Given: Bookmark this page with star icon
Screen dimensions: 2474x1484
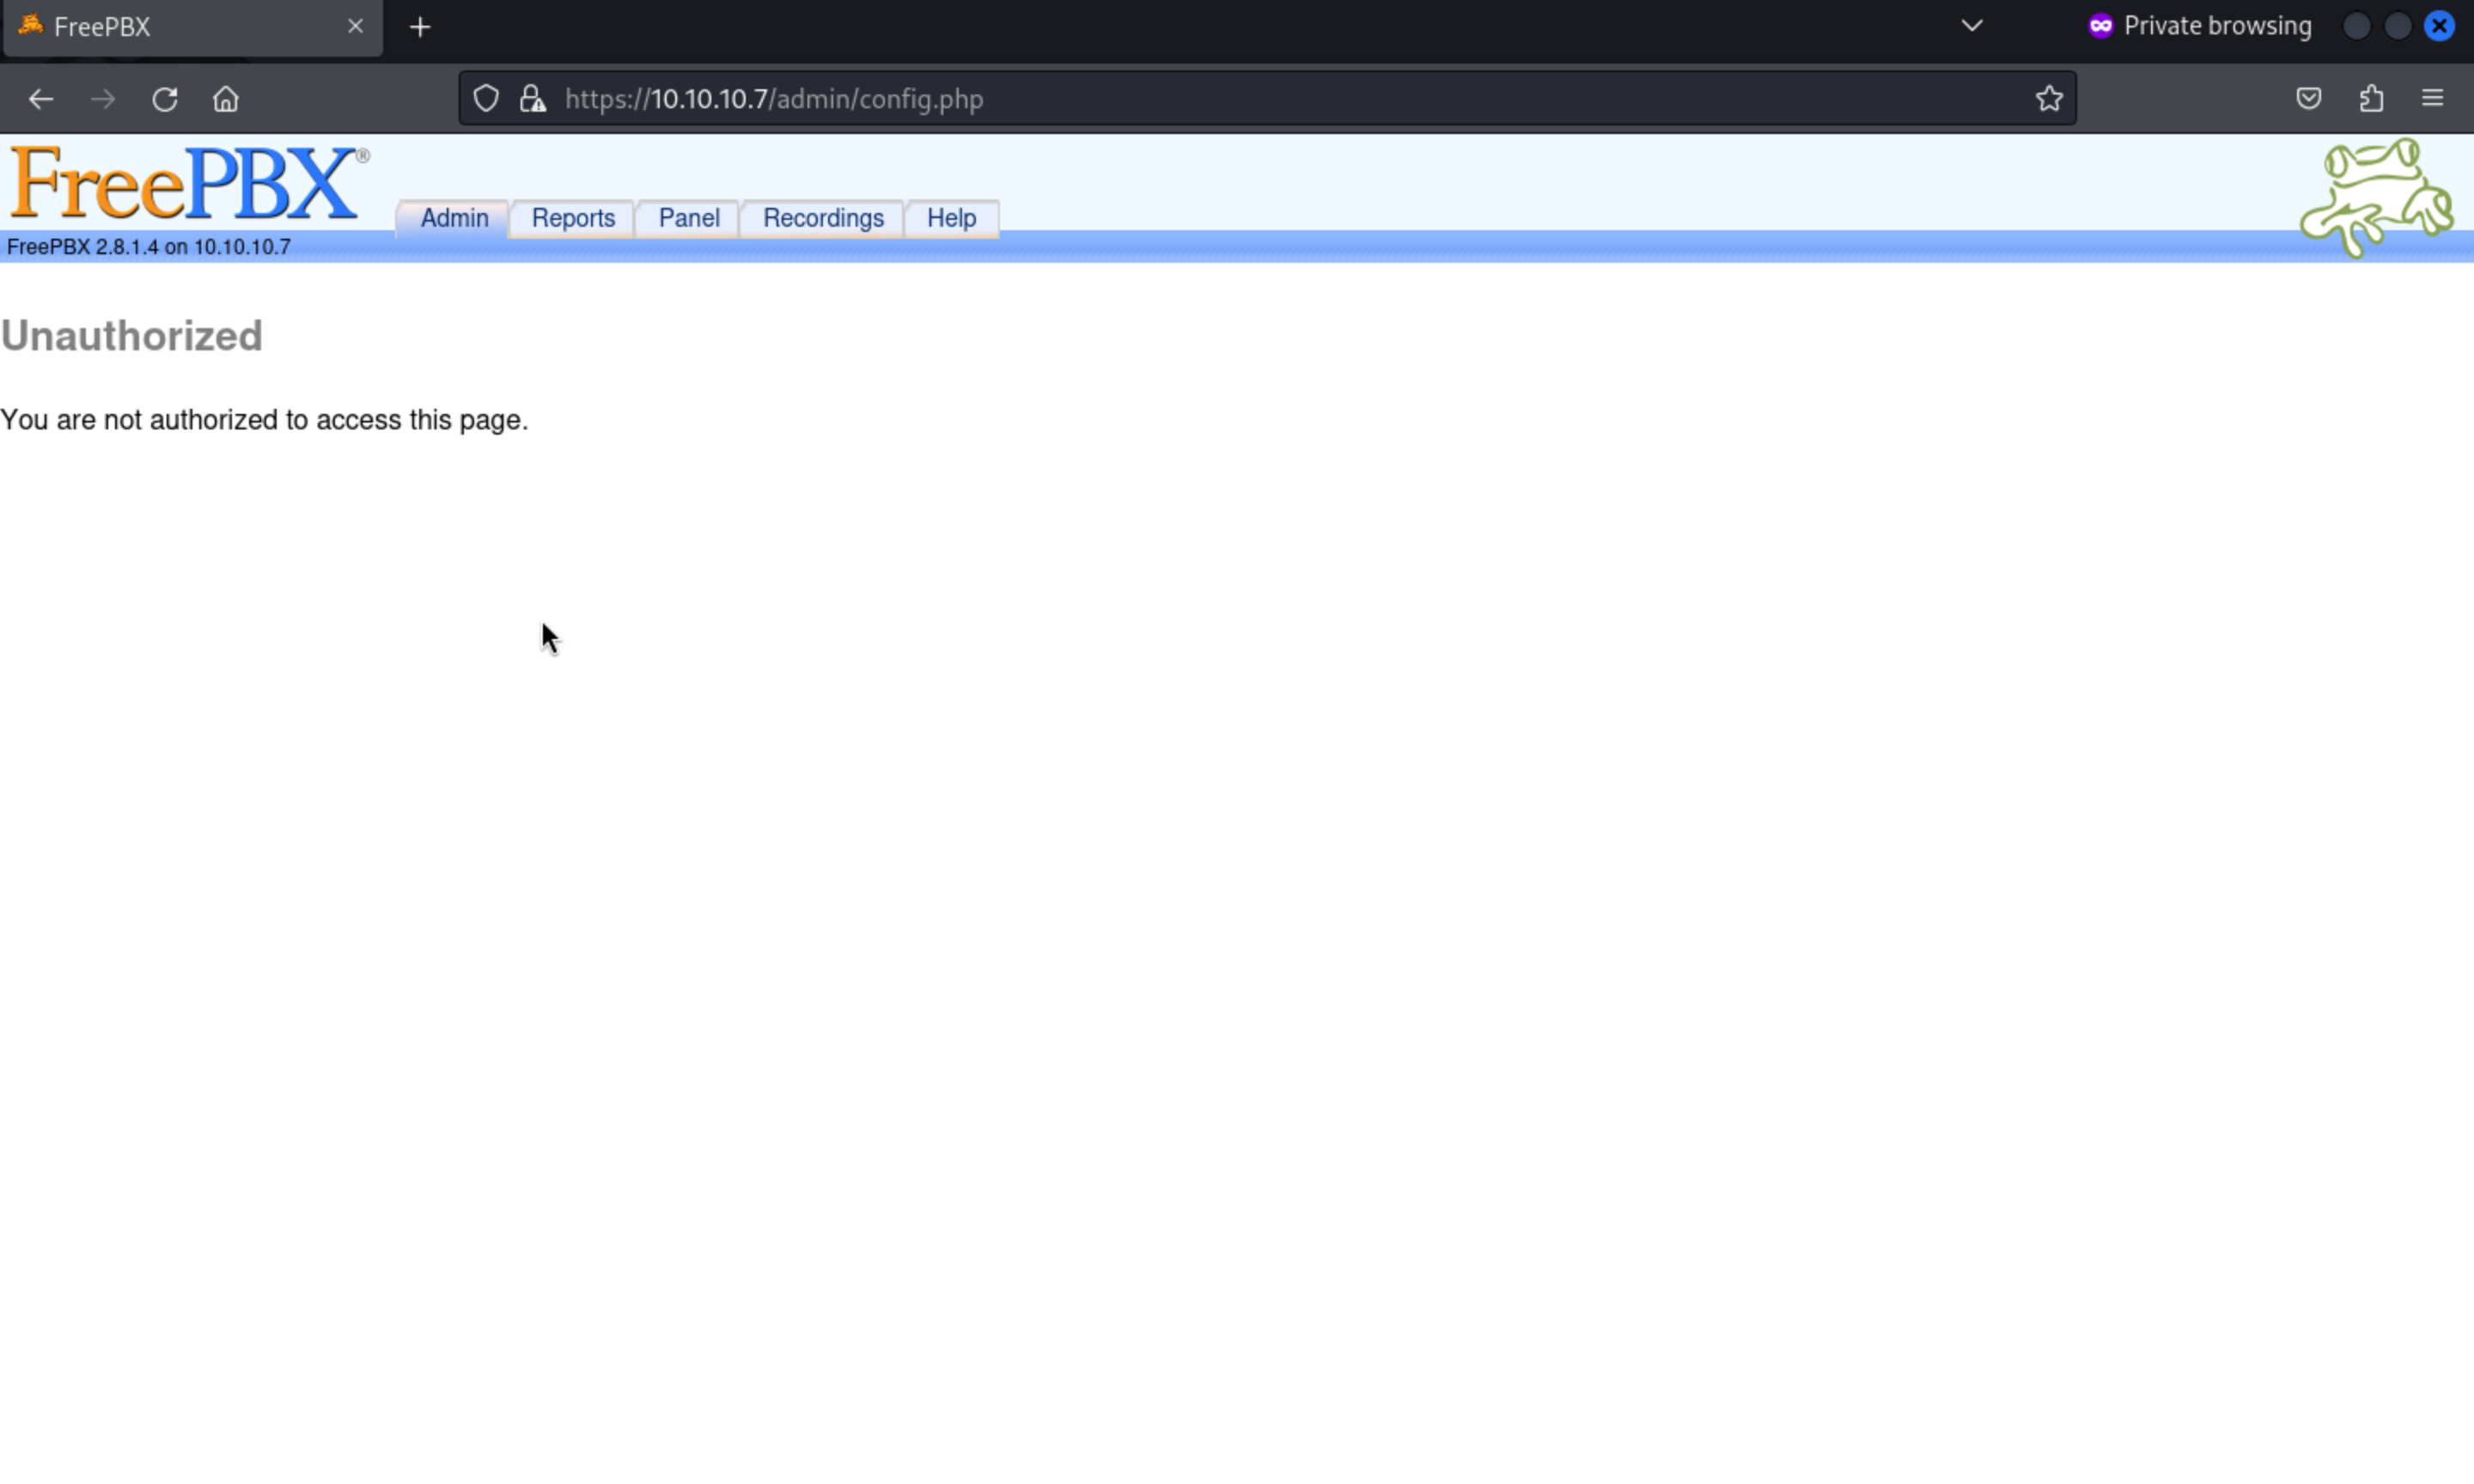Looking at the screenshot, I should [2049, 99].
